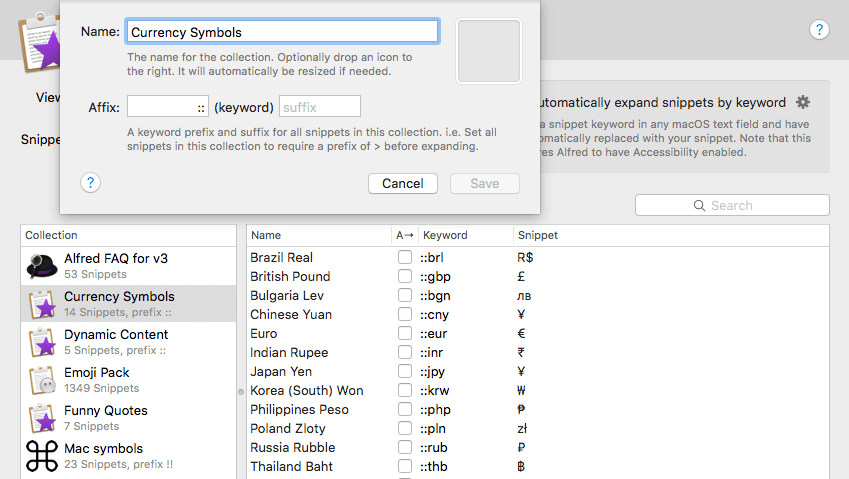Click the collection icon drop well
Image resolution: width=849 pixels, height=479 pixels.
click(x=488, y=51)
